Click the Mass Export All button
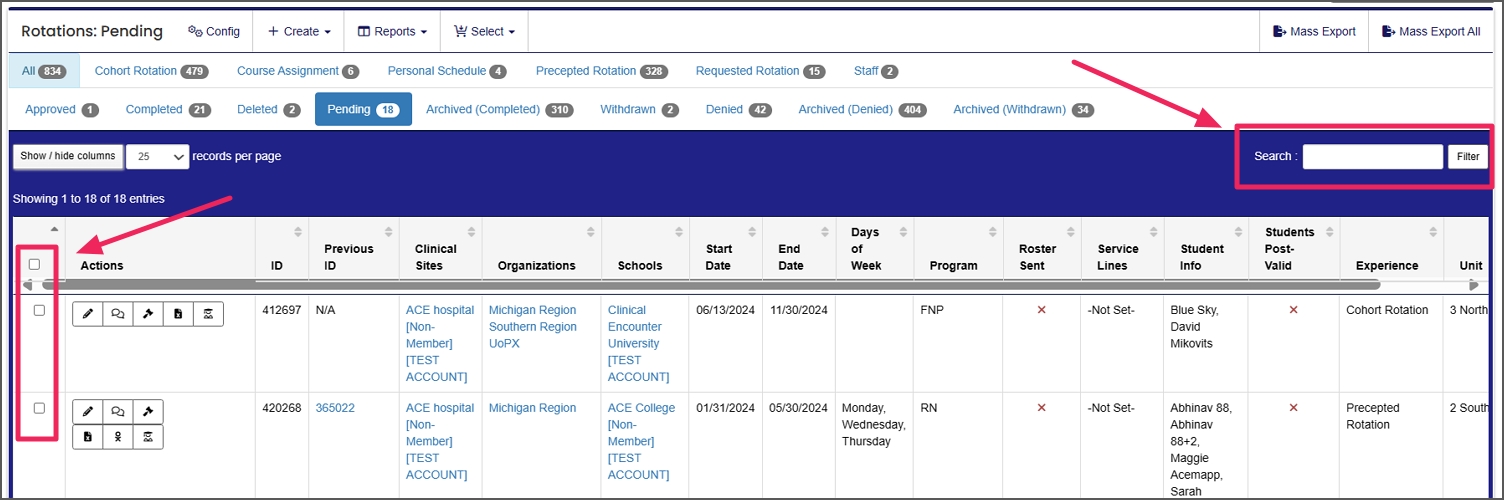 pyautogui.click(x=1431, y=32)
